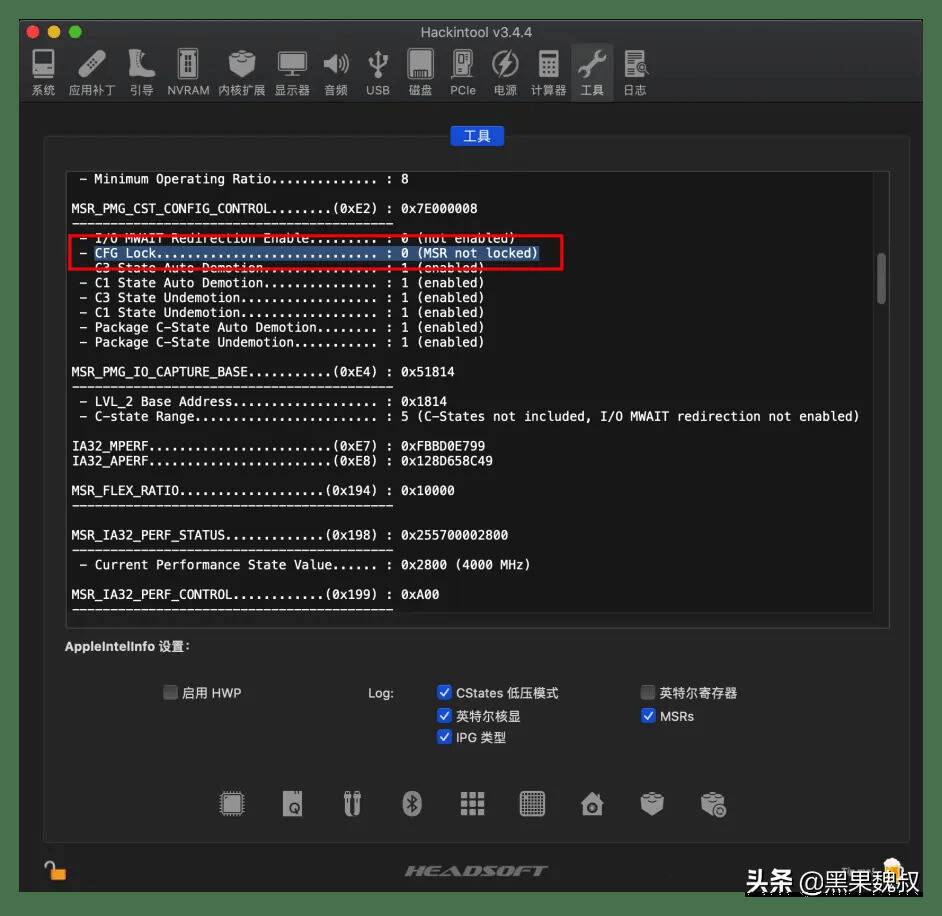Open the 电源 power section
Image resolution: width=942 pixels, height=916 pixels.
point(505,72)
